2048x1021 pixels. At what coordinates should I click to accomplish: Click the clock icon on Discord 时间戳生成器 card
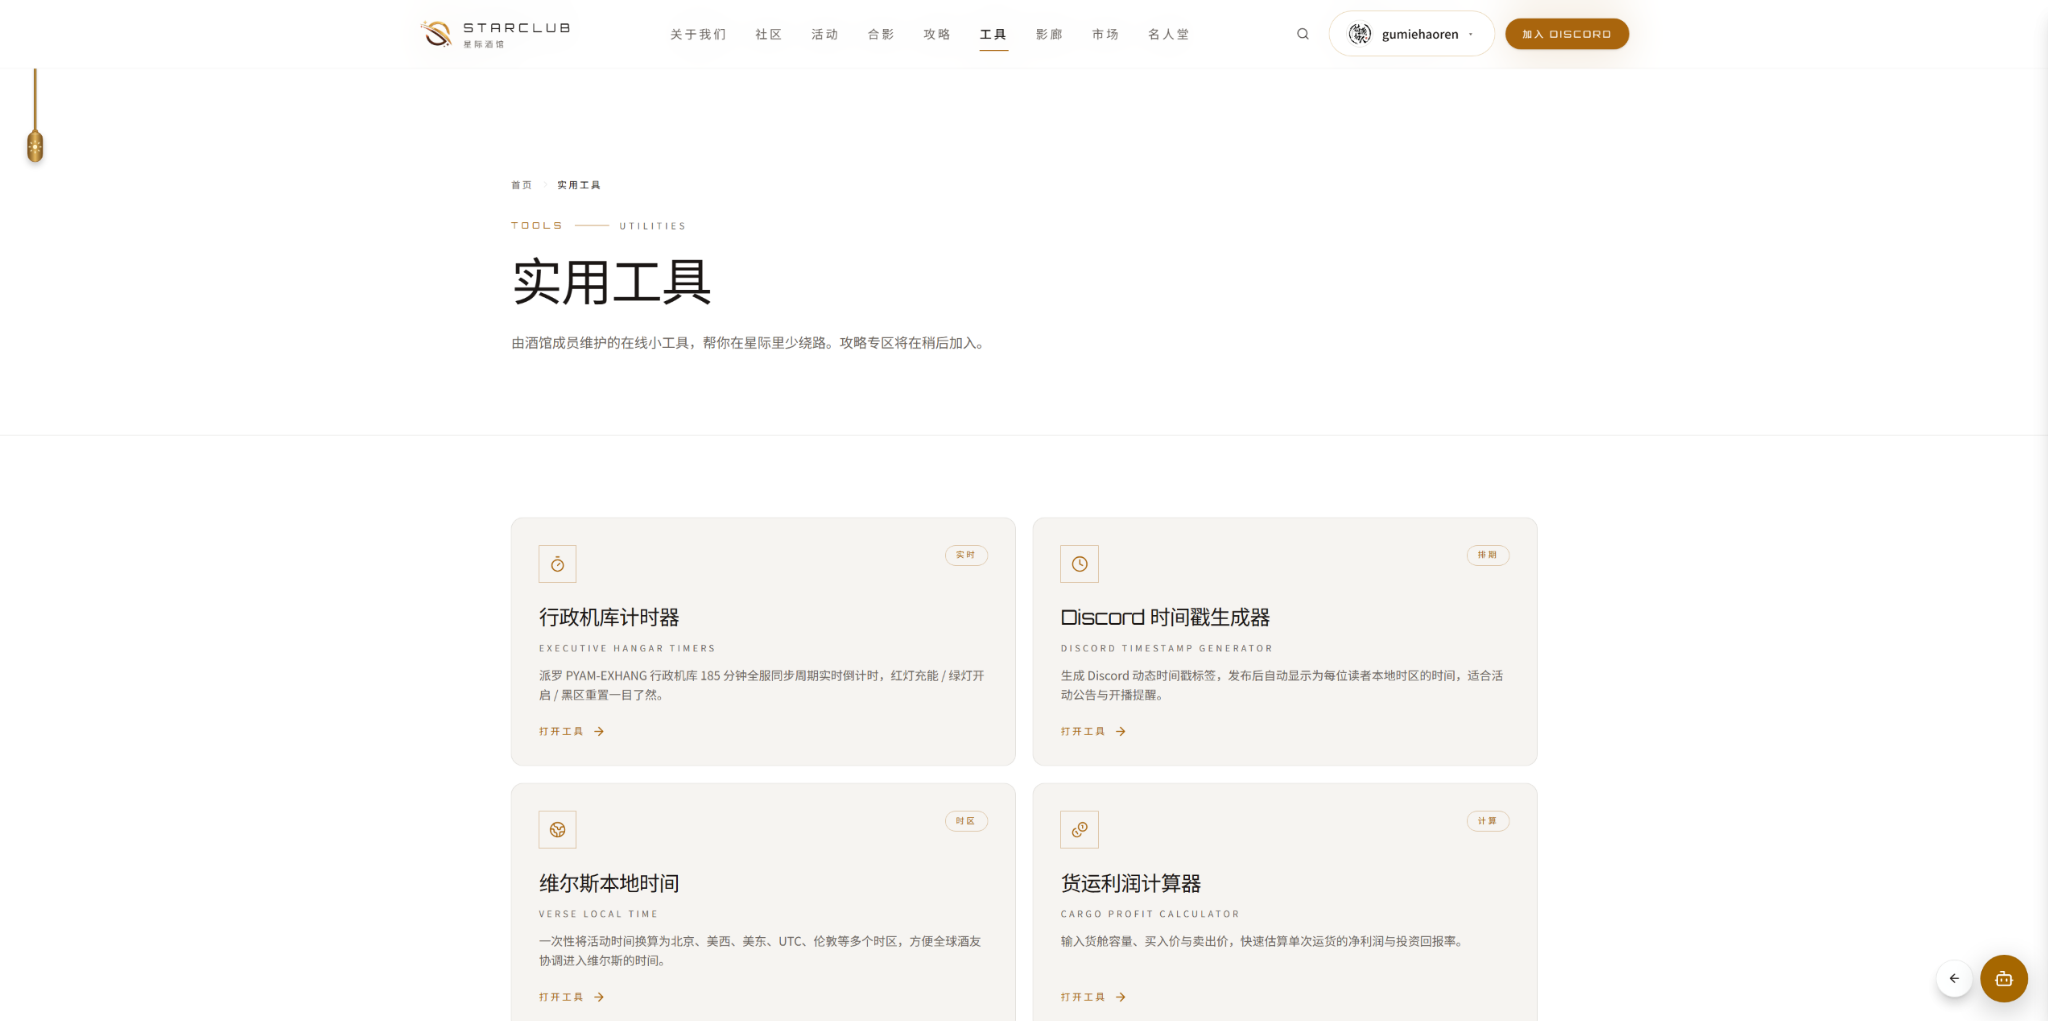point(1079,564)
